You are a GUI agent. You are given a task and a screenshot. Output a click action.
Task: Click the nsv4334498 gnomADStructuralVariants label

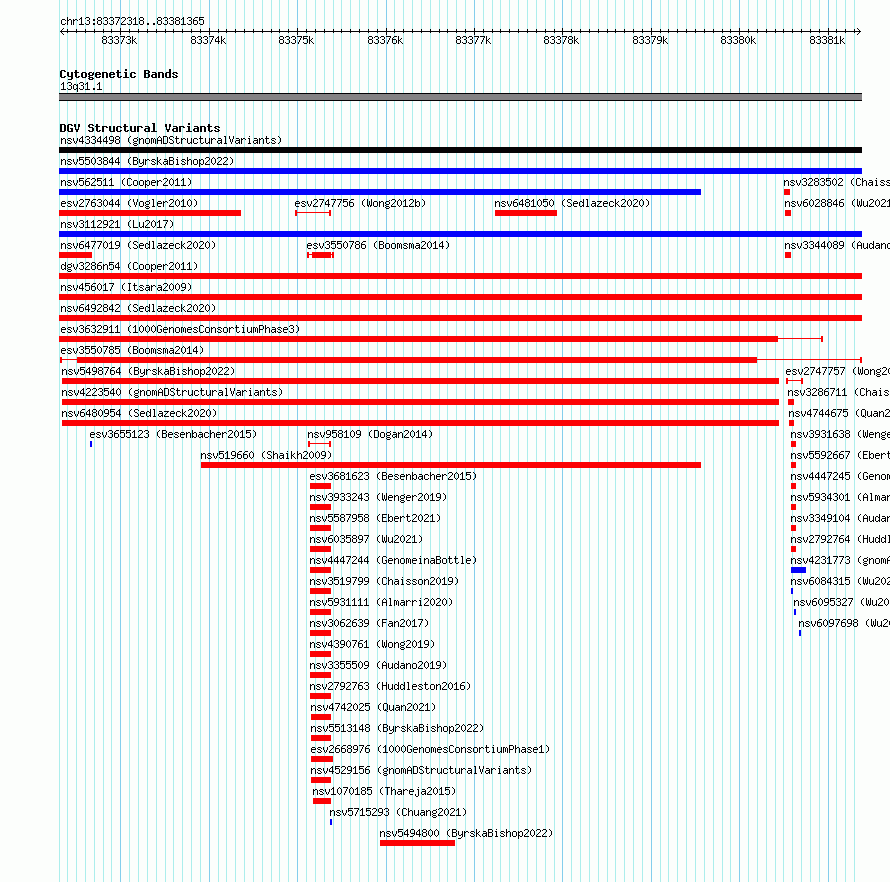pyautogui.click(x=171, y=140)
